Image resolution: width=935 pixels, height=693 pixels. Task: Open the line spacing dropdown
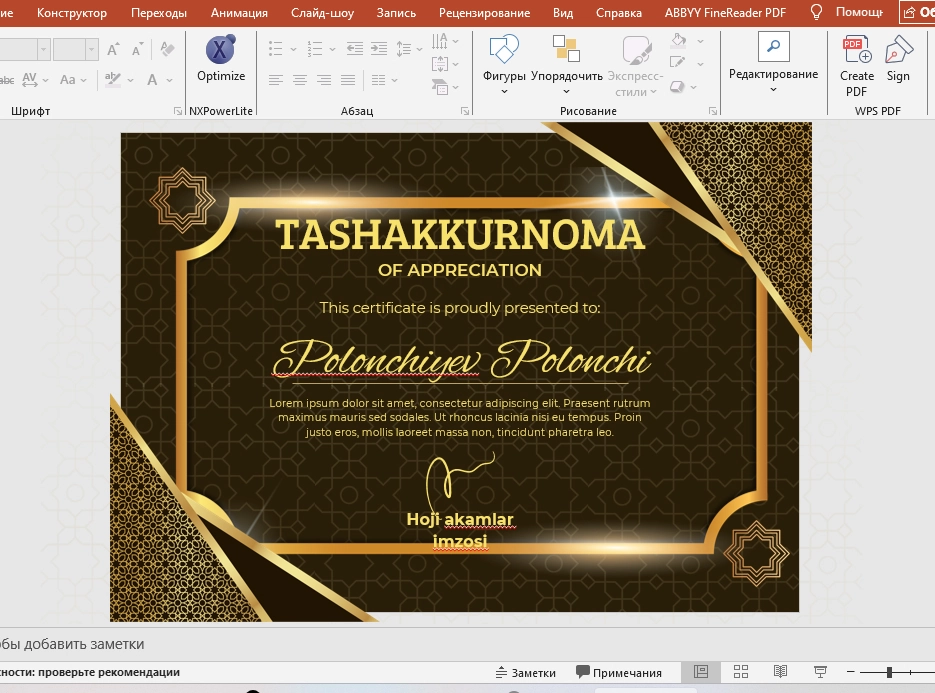point(419,49)
